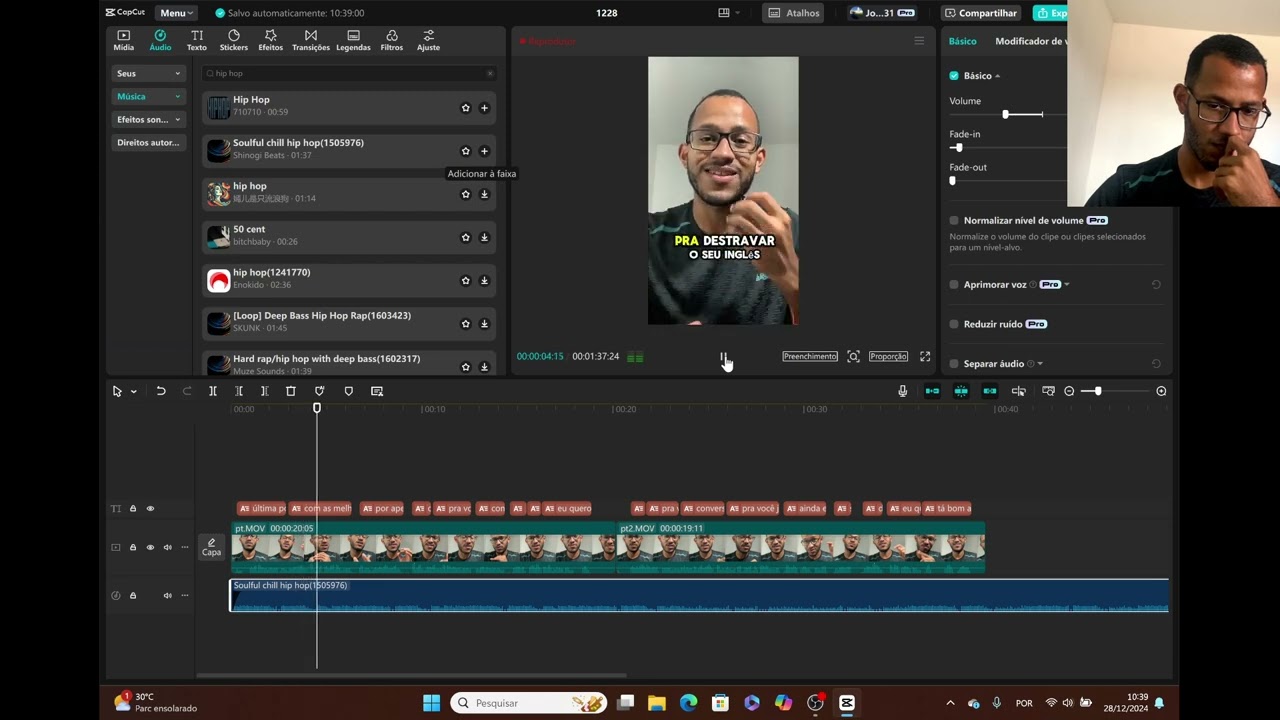The image size is (1280, 720).
Task: Select Direitos autorais category
Action: (x=149, y=142)
